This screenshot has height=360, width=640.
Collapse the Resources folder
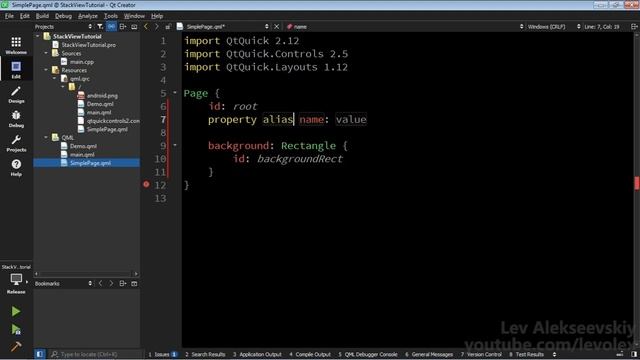click(x=46, y=70)
